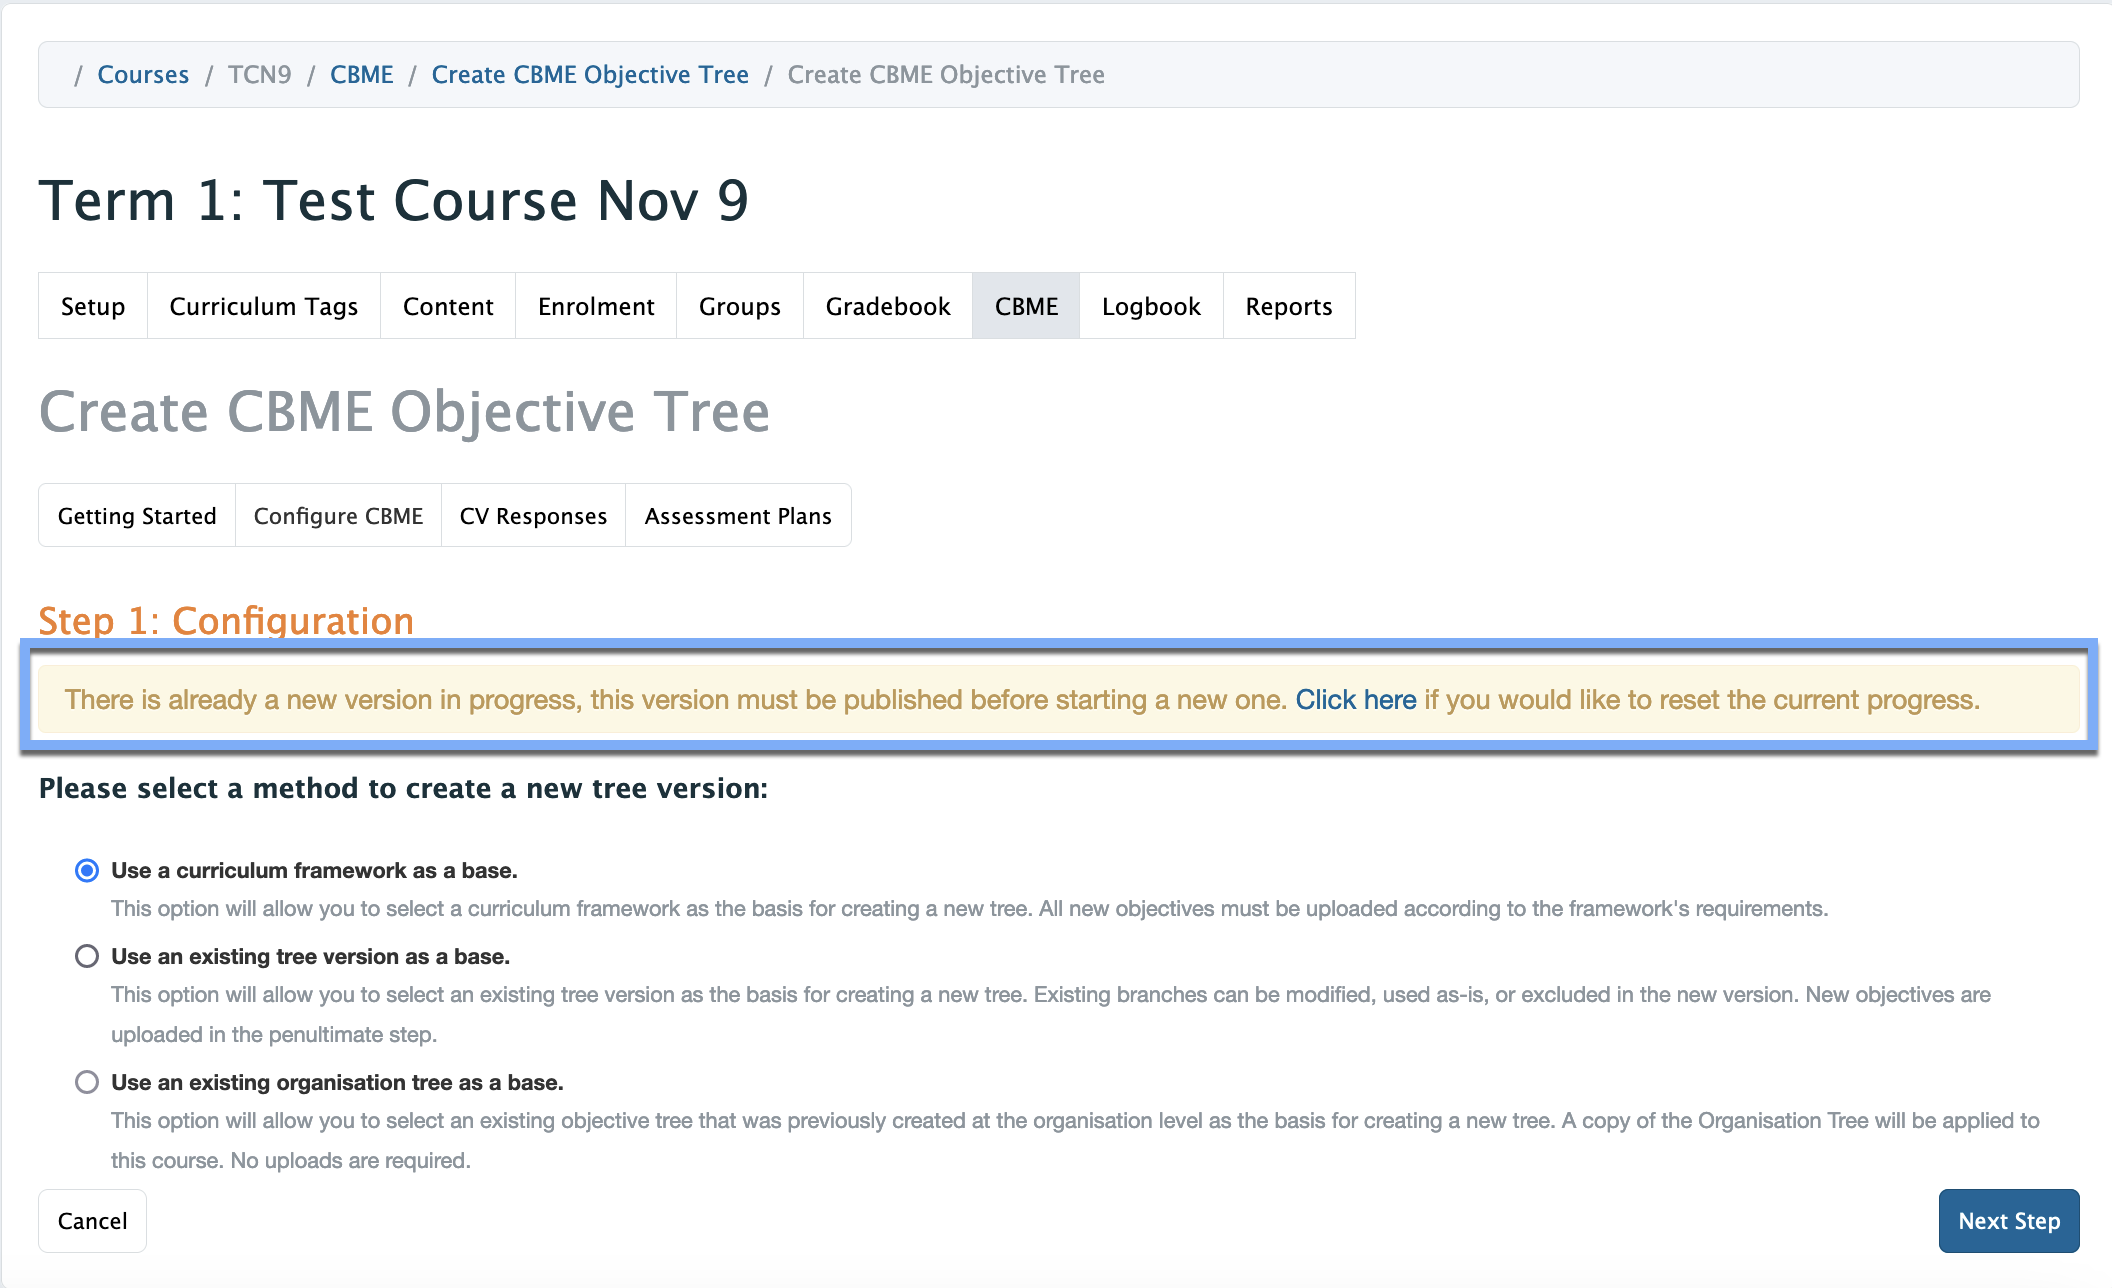Select curriculum framework as a base radio
The height and width of the screenshot is (1288, 2112).
pos(87,870)
